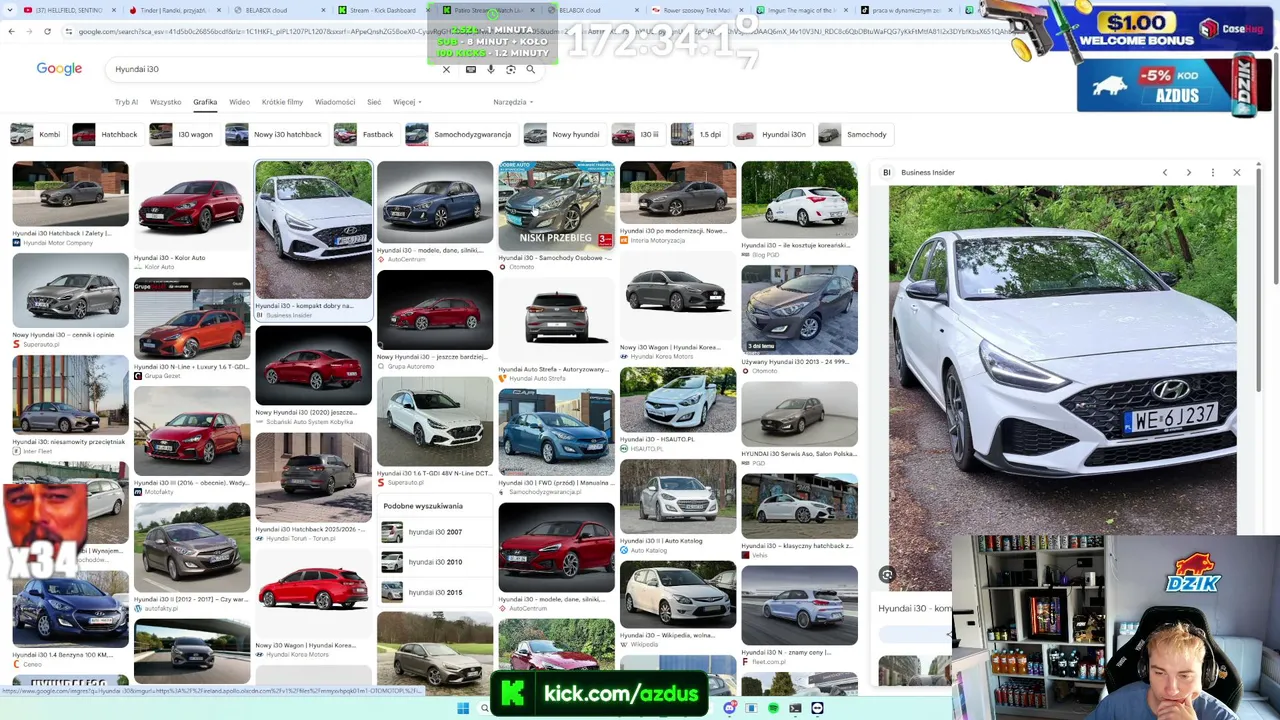Switch to Wideo results tab
This screenshot has width=1280, height=720.
(x=240, y=102)
